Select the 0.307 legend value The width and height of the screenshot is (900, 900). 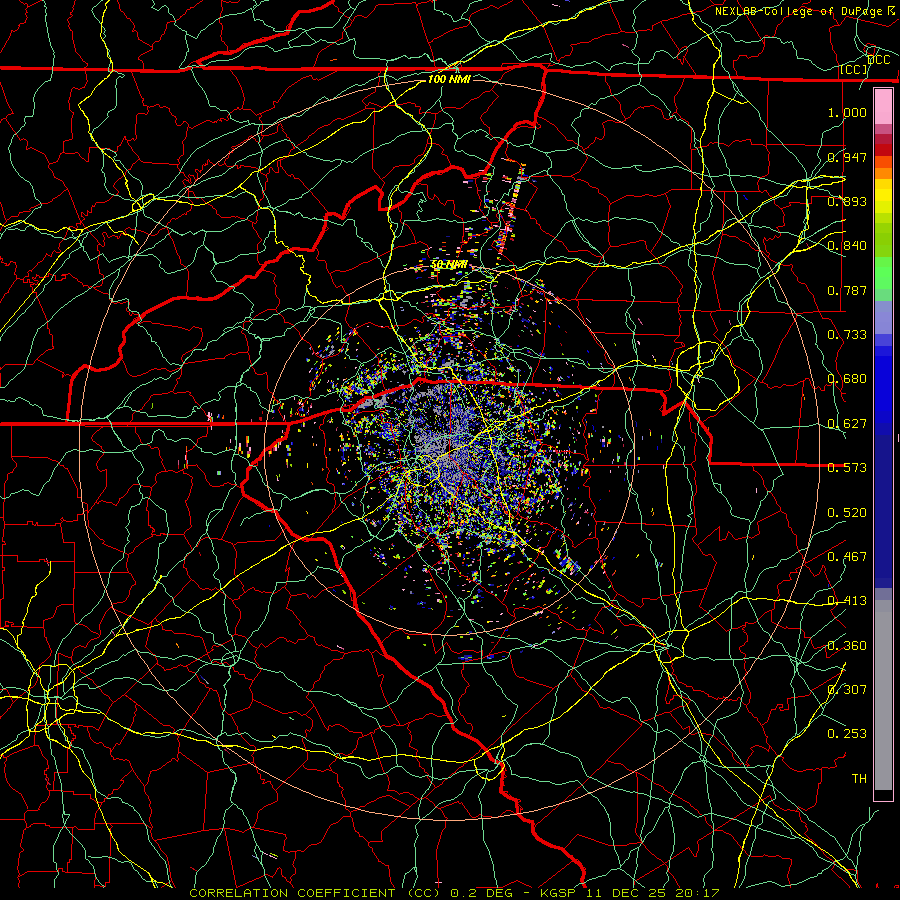pos(847,690)
